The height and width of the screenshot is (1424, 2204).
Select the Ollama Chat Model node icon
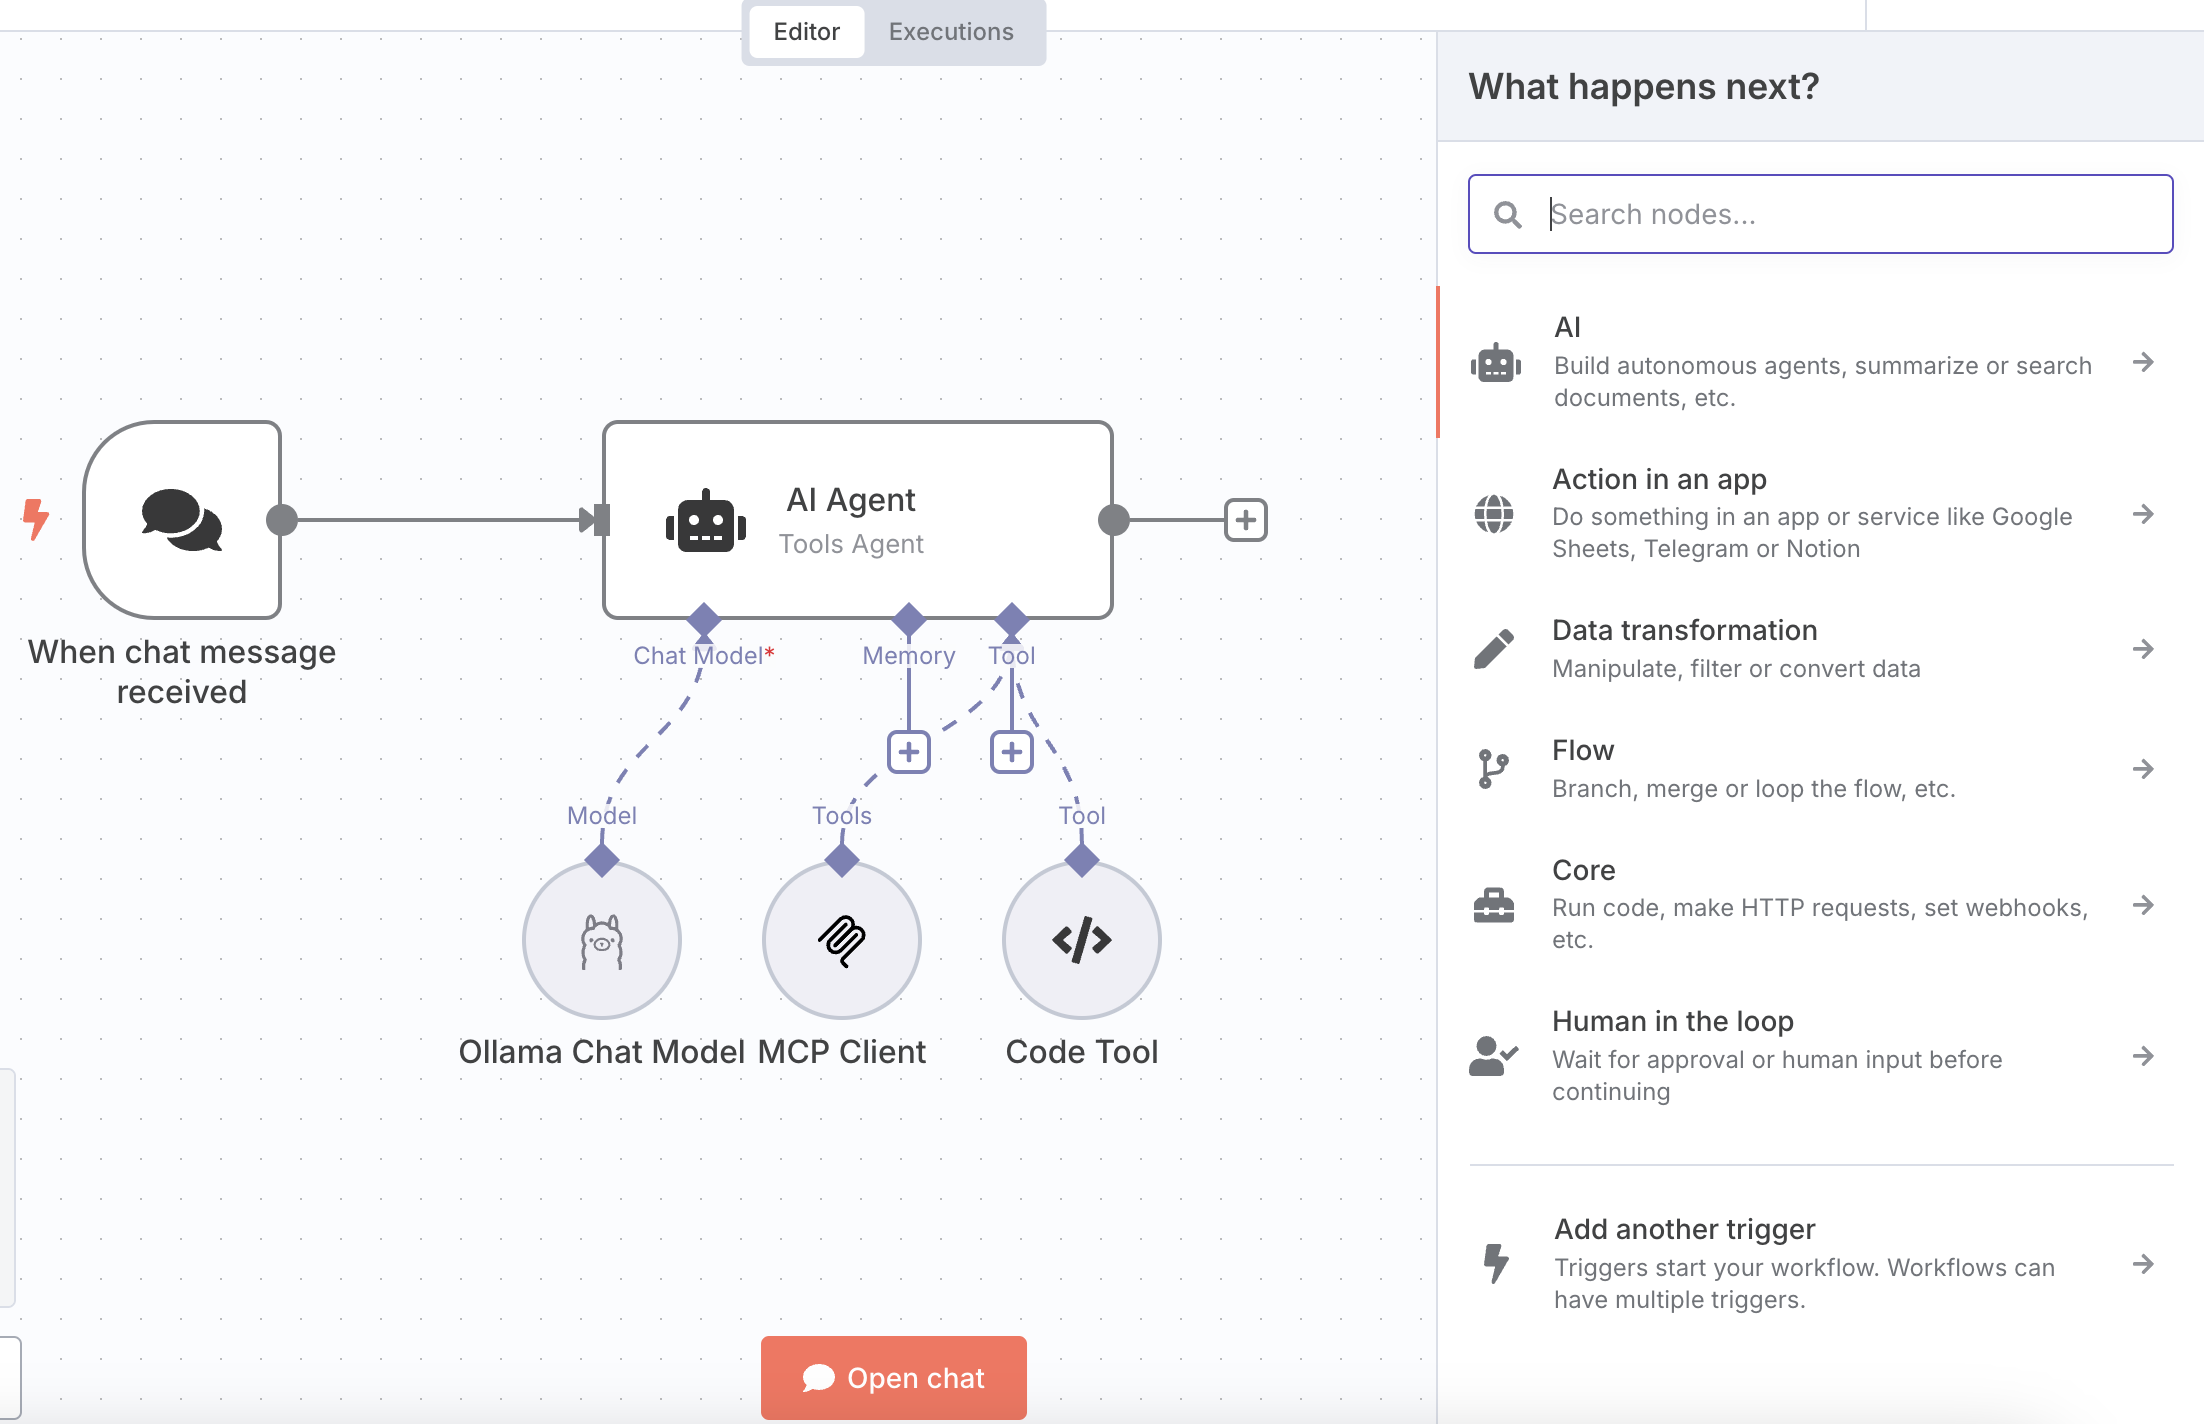[x=602, y=940]
